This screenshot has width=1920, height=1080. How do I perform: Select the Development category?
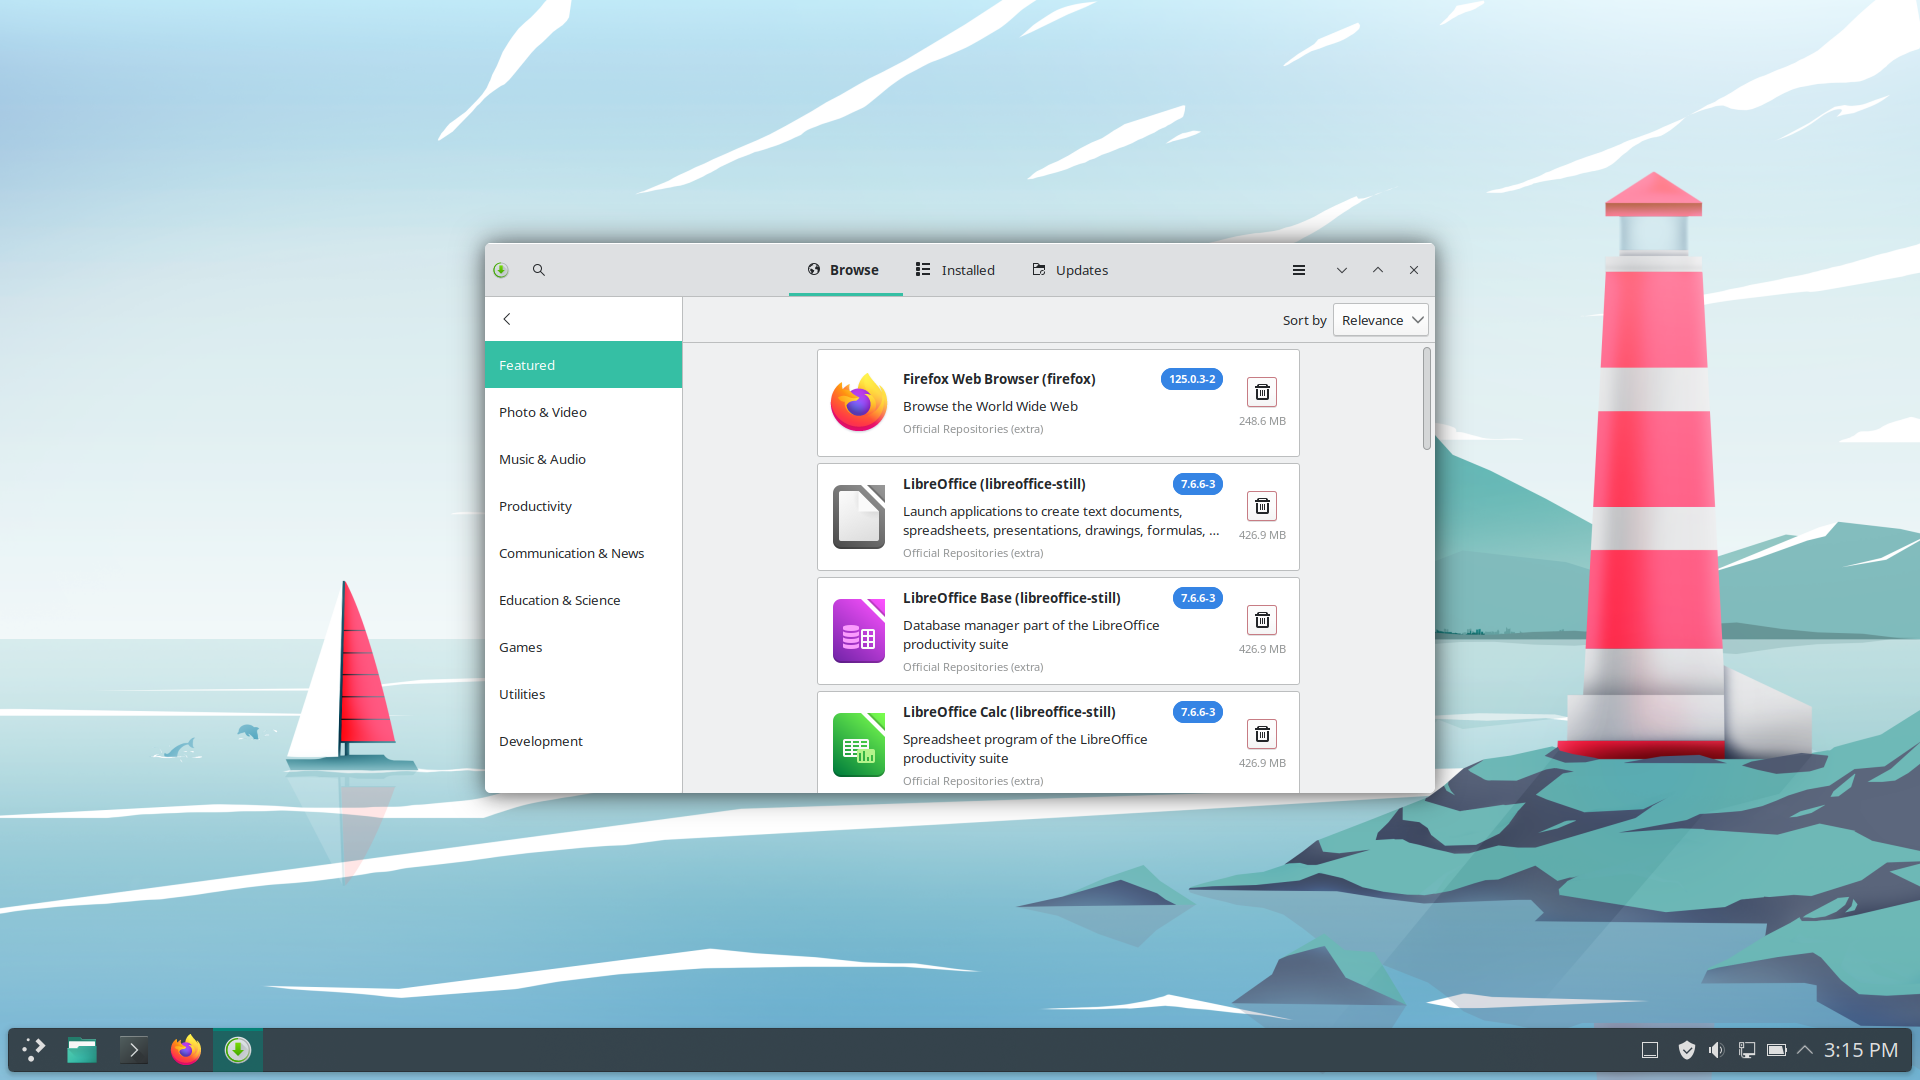tap(583, 741)
